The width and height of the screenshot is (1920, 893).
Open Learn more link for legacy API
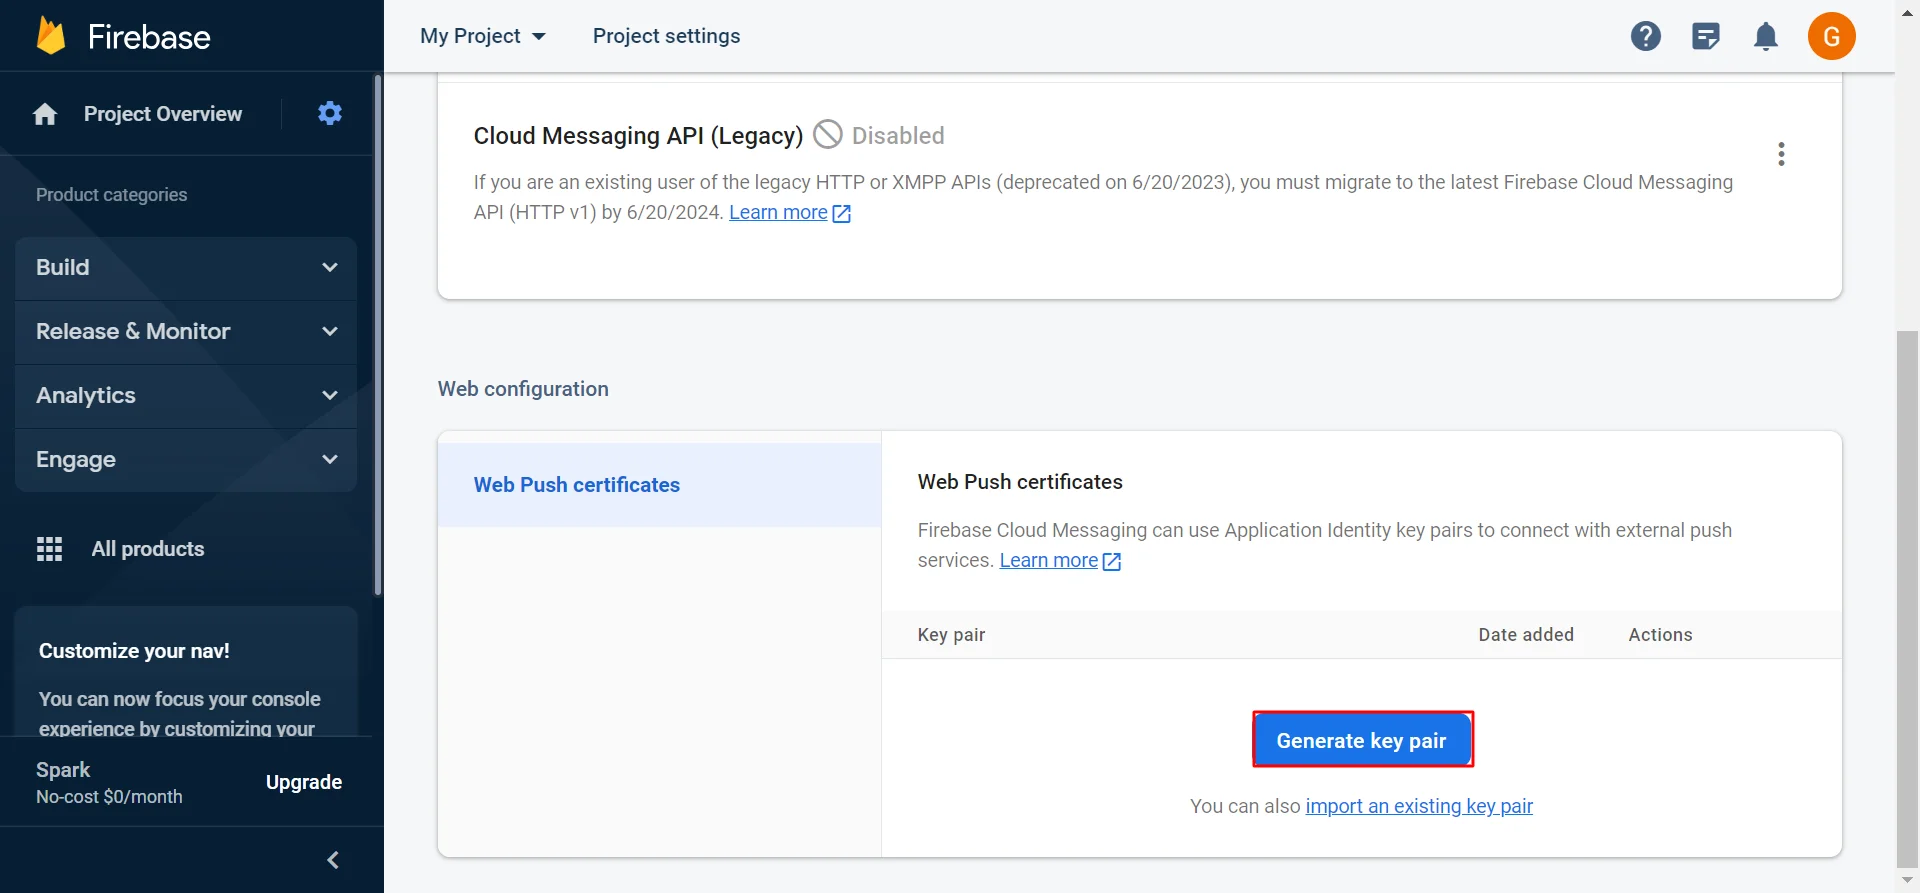(778, 212)
